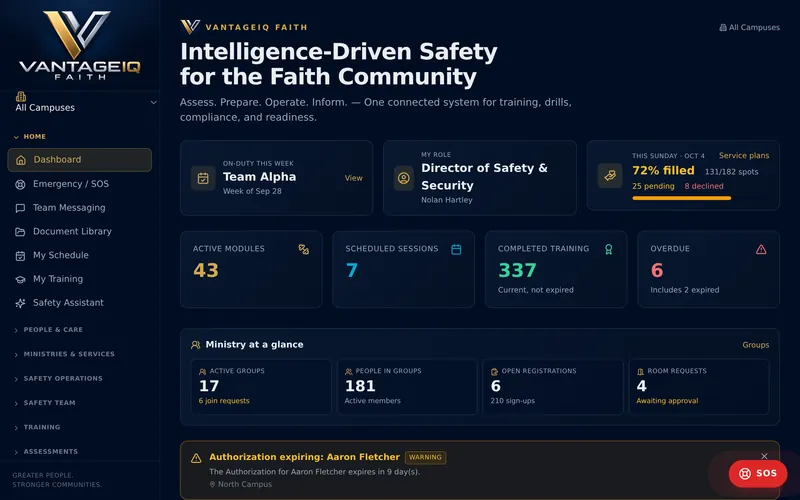Click the WARNING badge on alert

(x=426, y=457)
